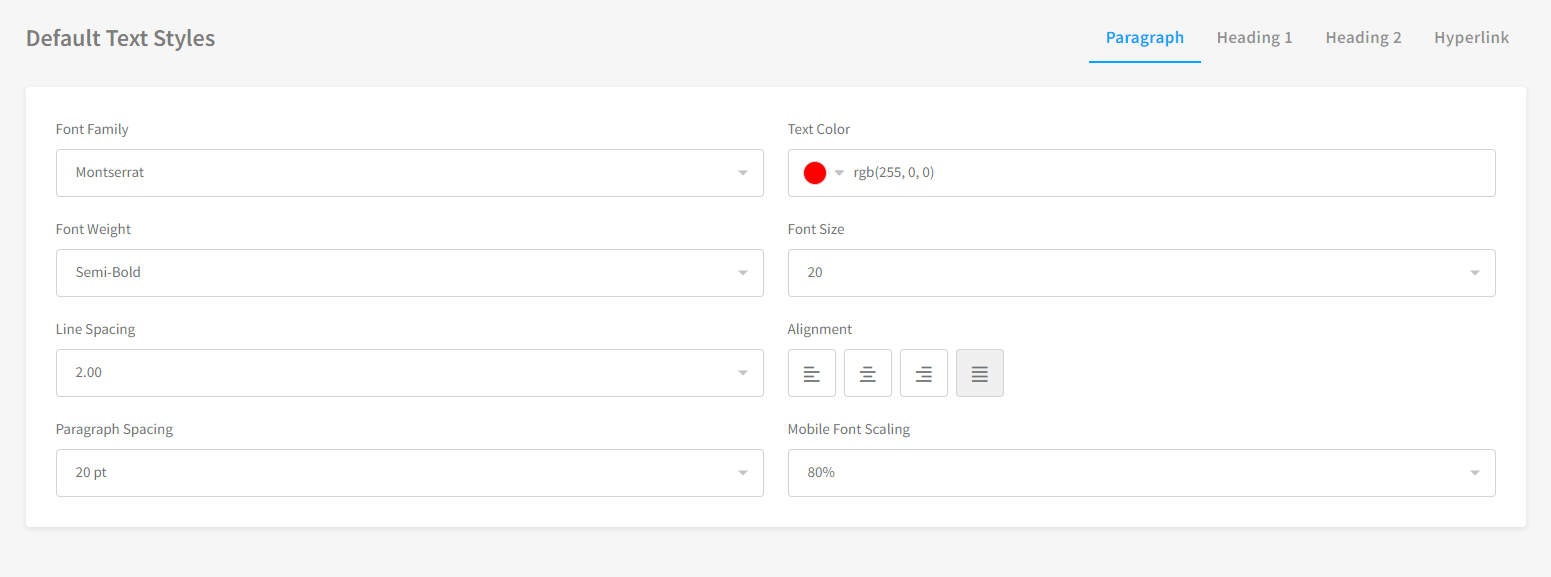Click the rgb(255, 0, 0) color value field

click(1169, 173)
